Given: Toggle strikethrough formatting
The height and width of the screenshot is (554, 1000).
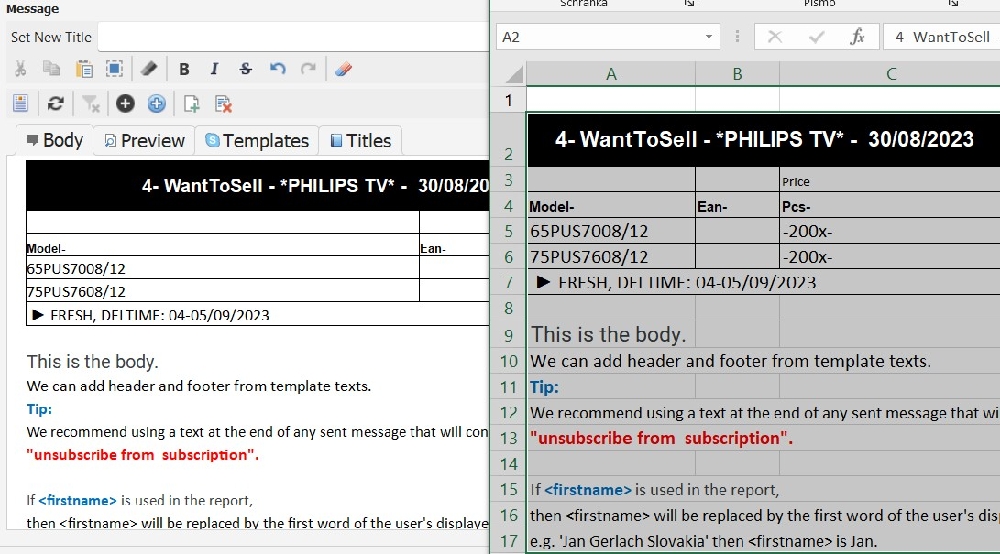Looking at the screenshot, I should (246, 69).
